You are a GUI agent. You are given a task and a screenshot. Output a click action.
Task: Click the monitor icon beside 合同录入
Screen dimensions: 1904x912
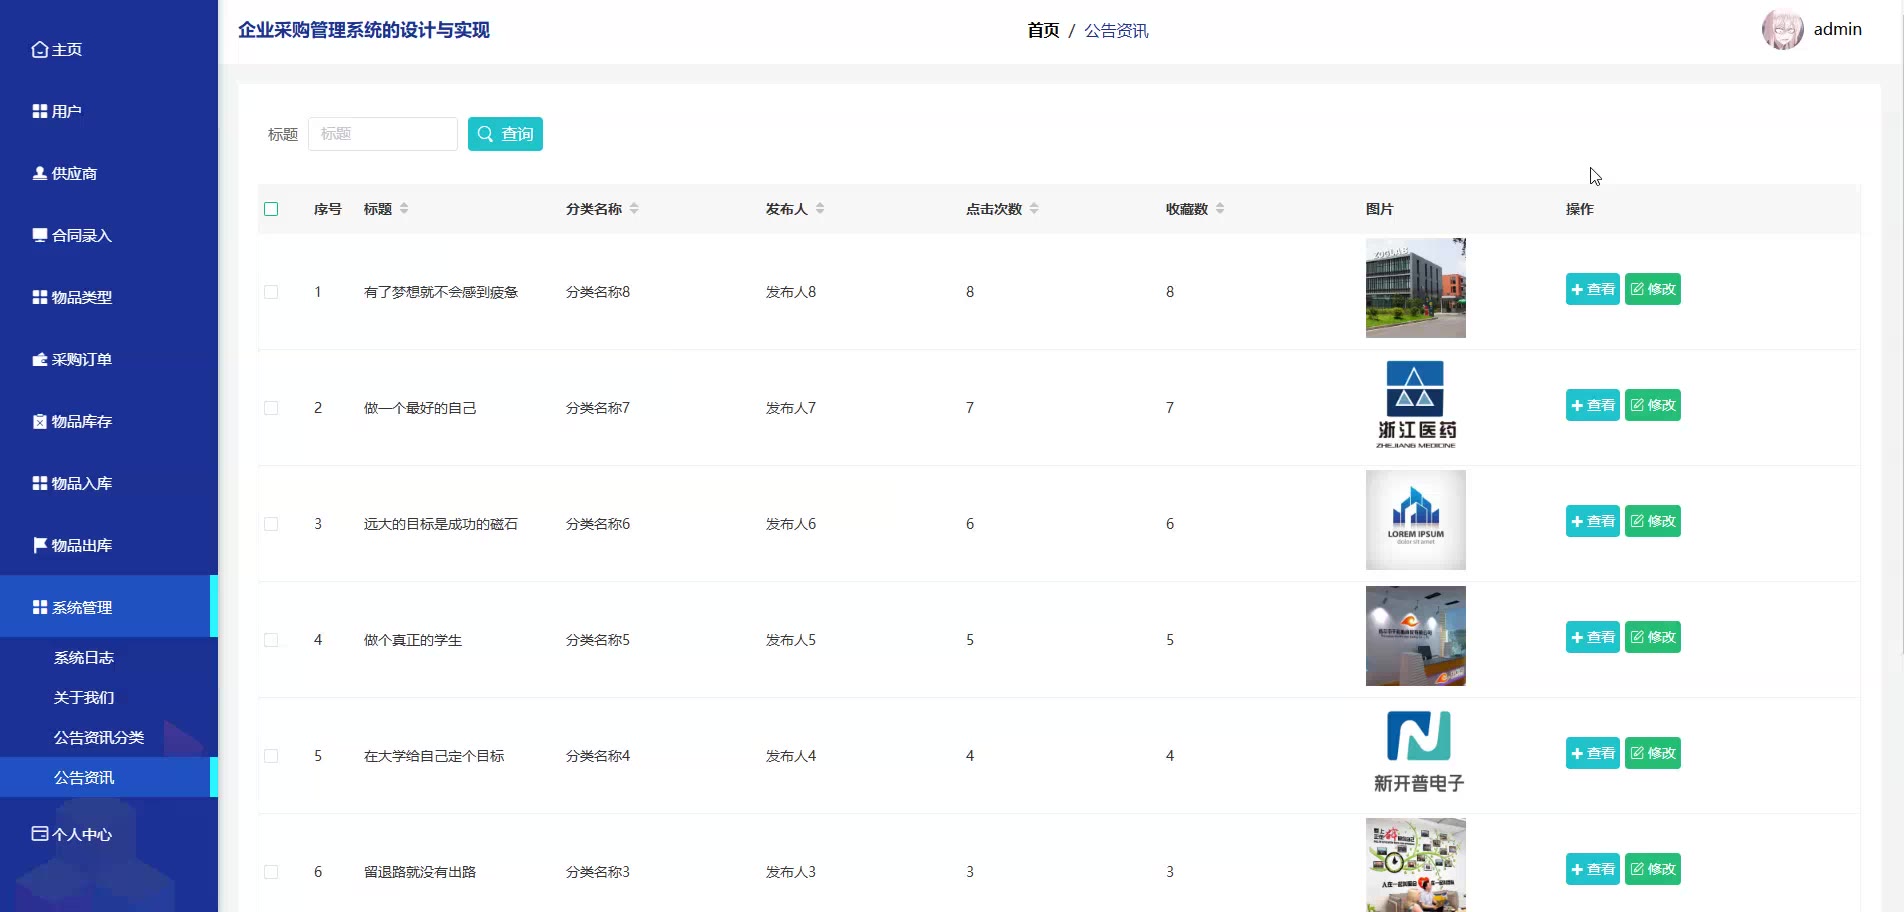(40, 235)
